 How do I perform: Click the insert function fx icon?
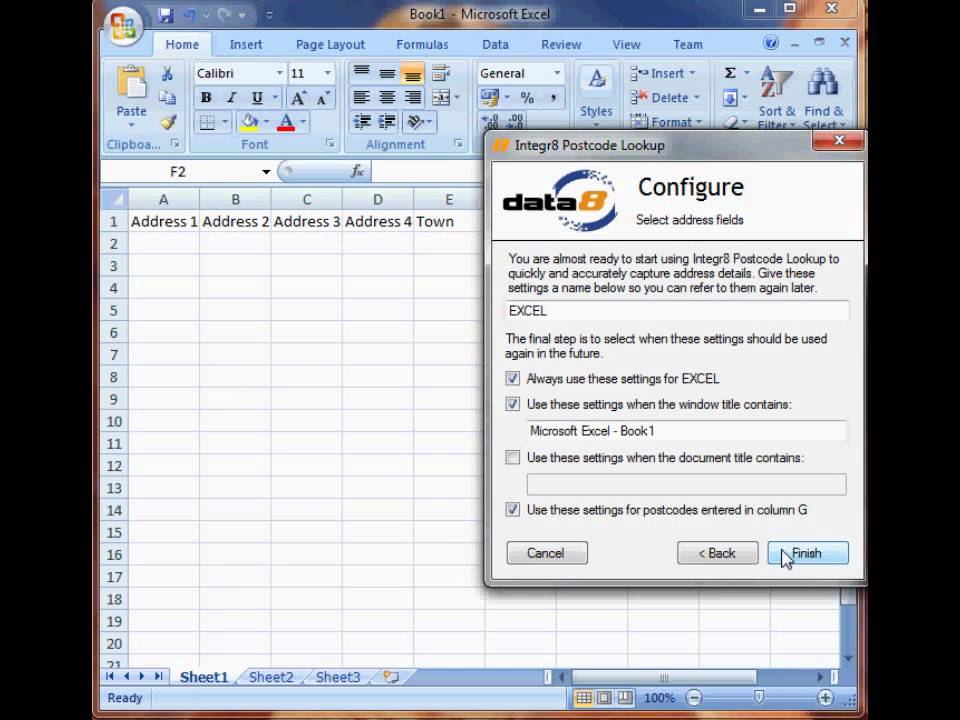[x=358, y=171]
